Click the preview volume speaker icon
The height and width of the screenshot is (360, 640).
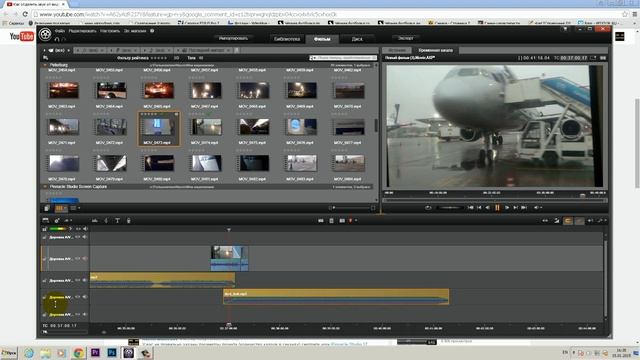(x=536, y=207)
